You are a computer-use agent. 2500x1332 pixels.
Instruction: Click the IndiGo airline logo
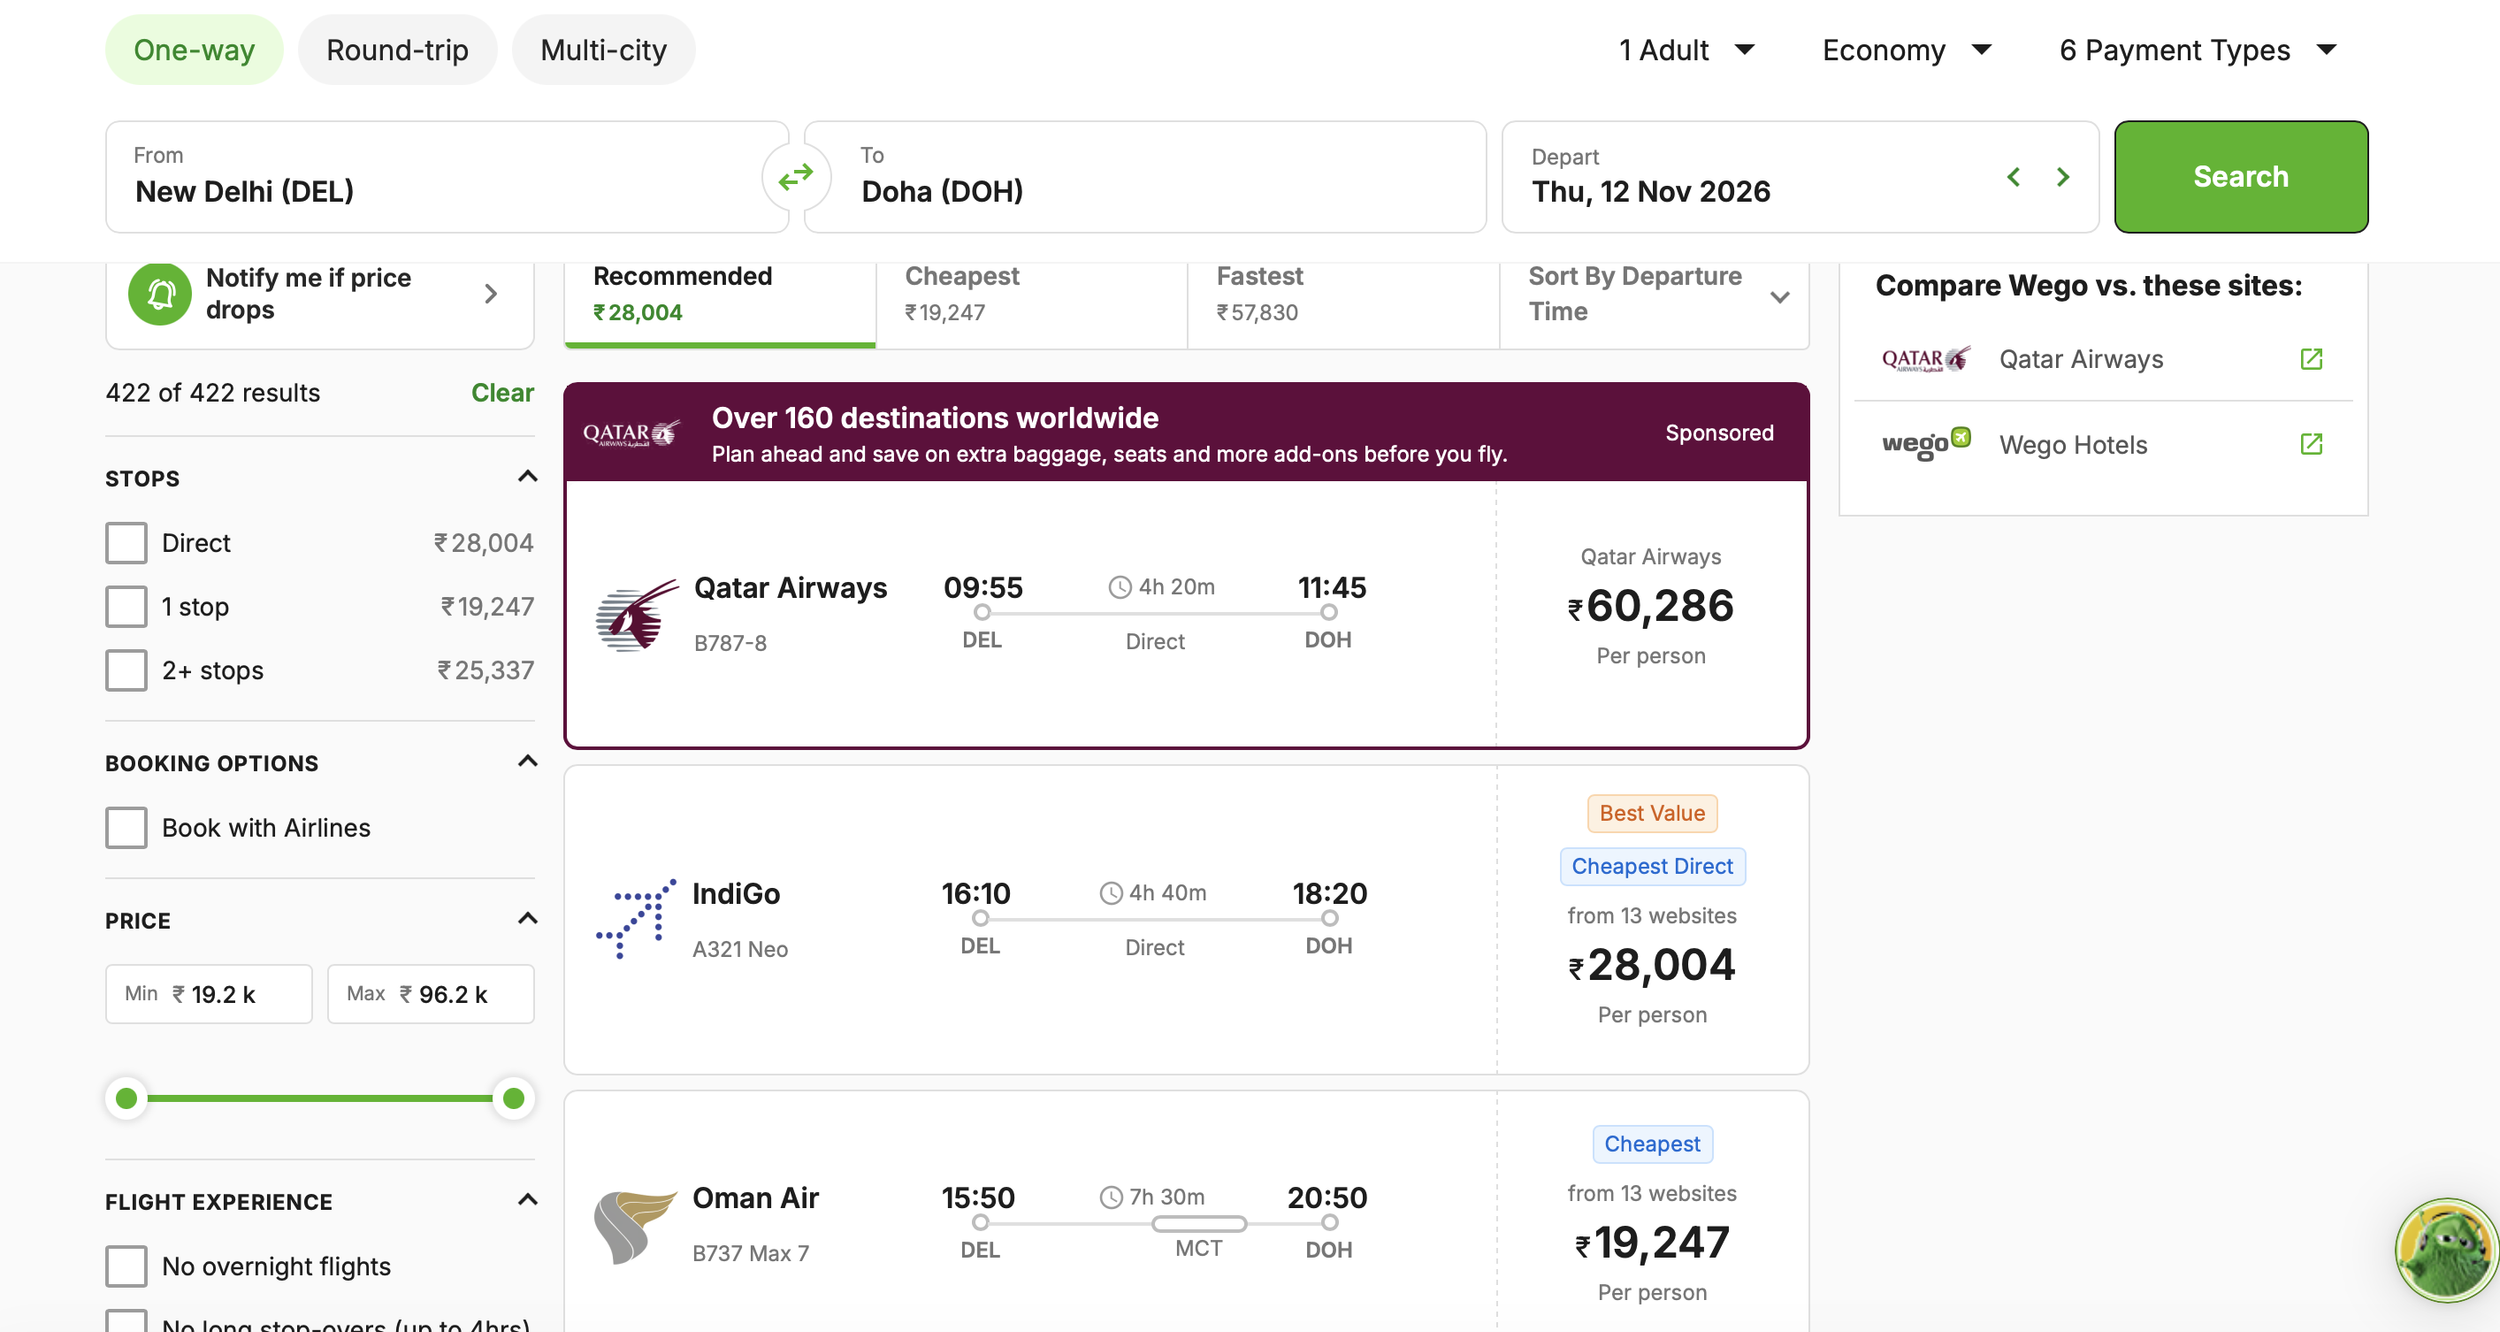[636, 919]
